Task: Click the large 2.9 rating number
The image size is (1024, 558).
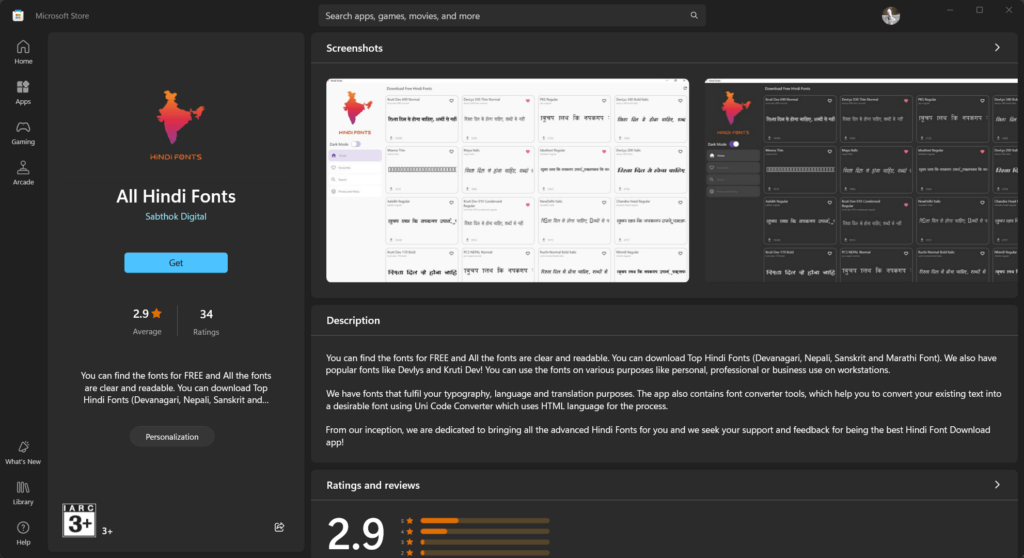Action: click(356, 534)
